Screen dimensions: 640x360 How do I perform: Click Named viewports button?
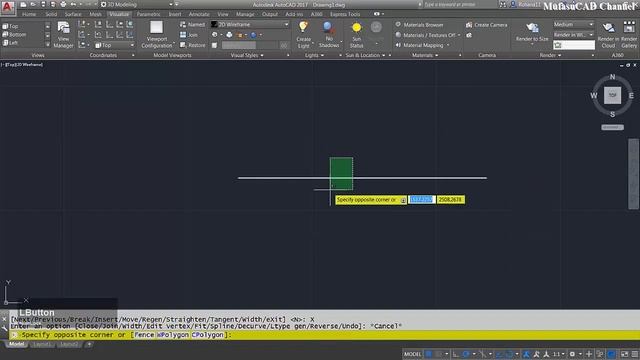point(192,25)
